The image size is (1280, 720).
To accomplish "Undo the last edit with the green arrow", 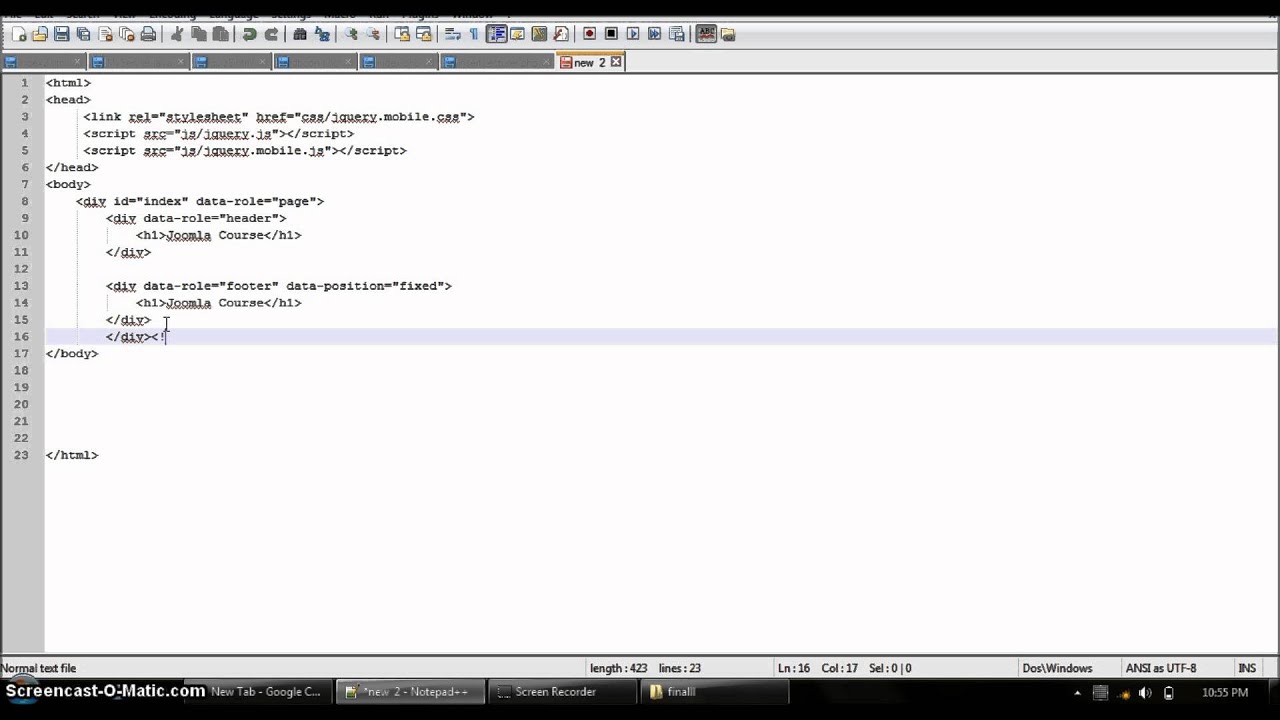I will point(249,34).
